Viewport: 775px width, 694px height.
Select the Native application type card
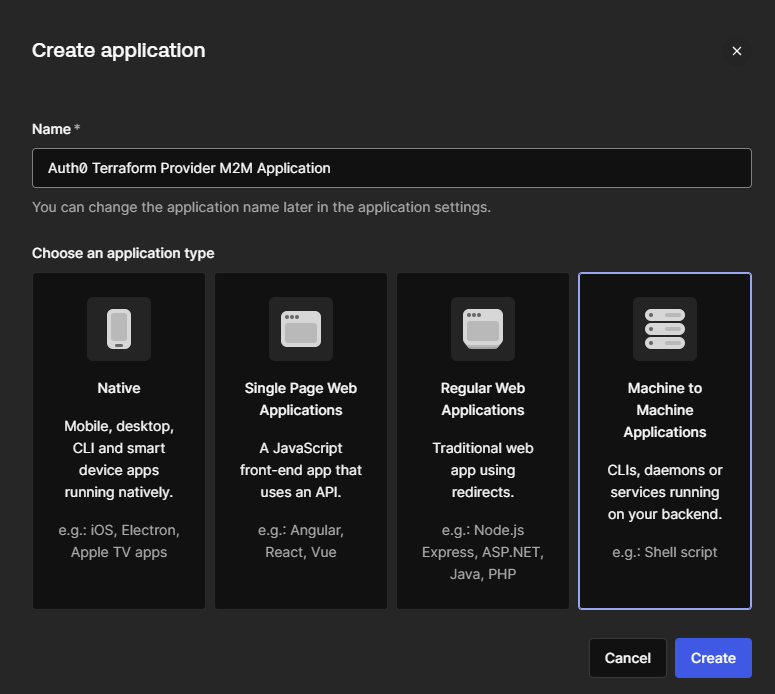pos(119,441)
